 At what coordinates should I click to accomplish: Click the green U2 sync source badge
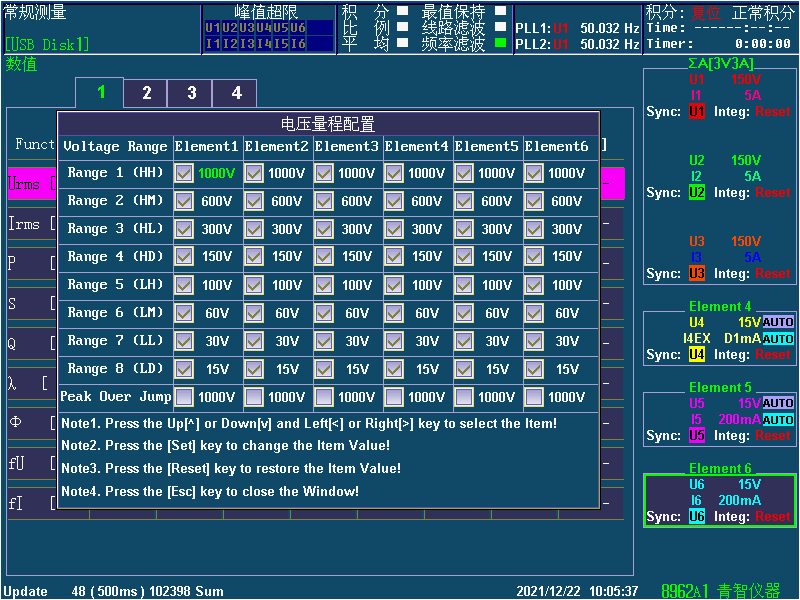(697, 193)
